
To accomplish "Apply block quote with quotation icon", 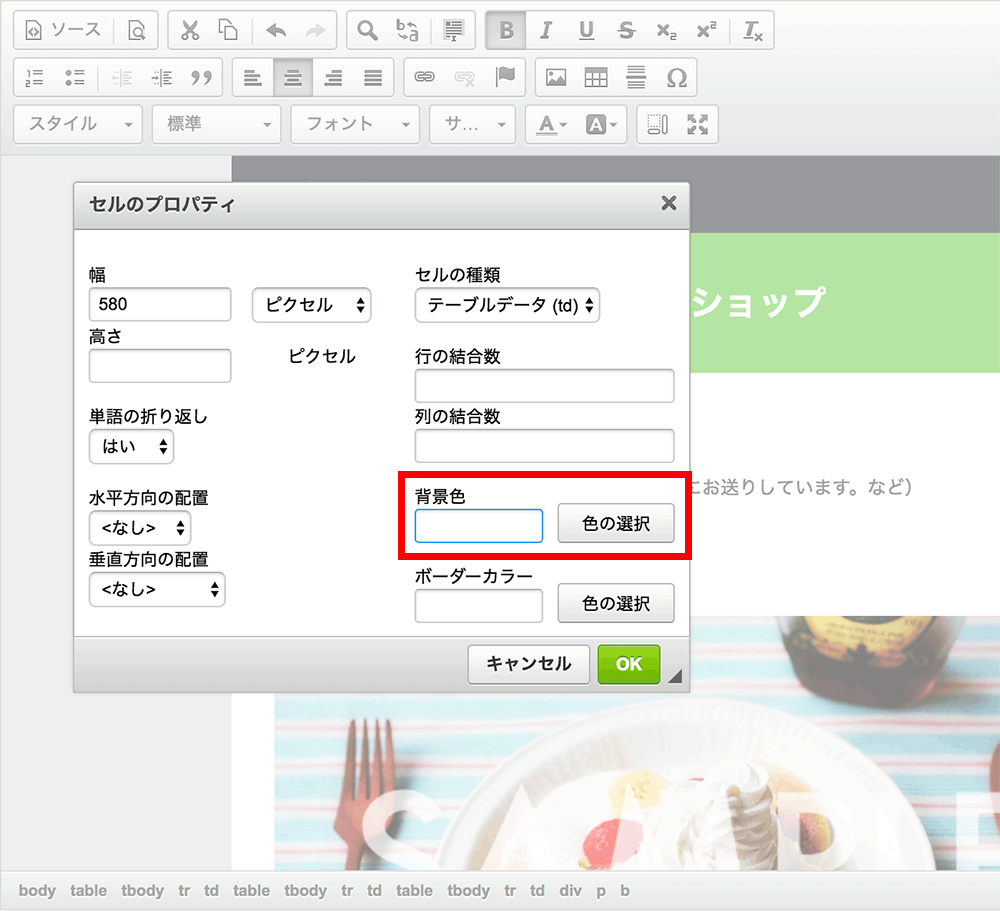I will 202,77.
